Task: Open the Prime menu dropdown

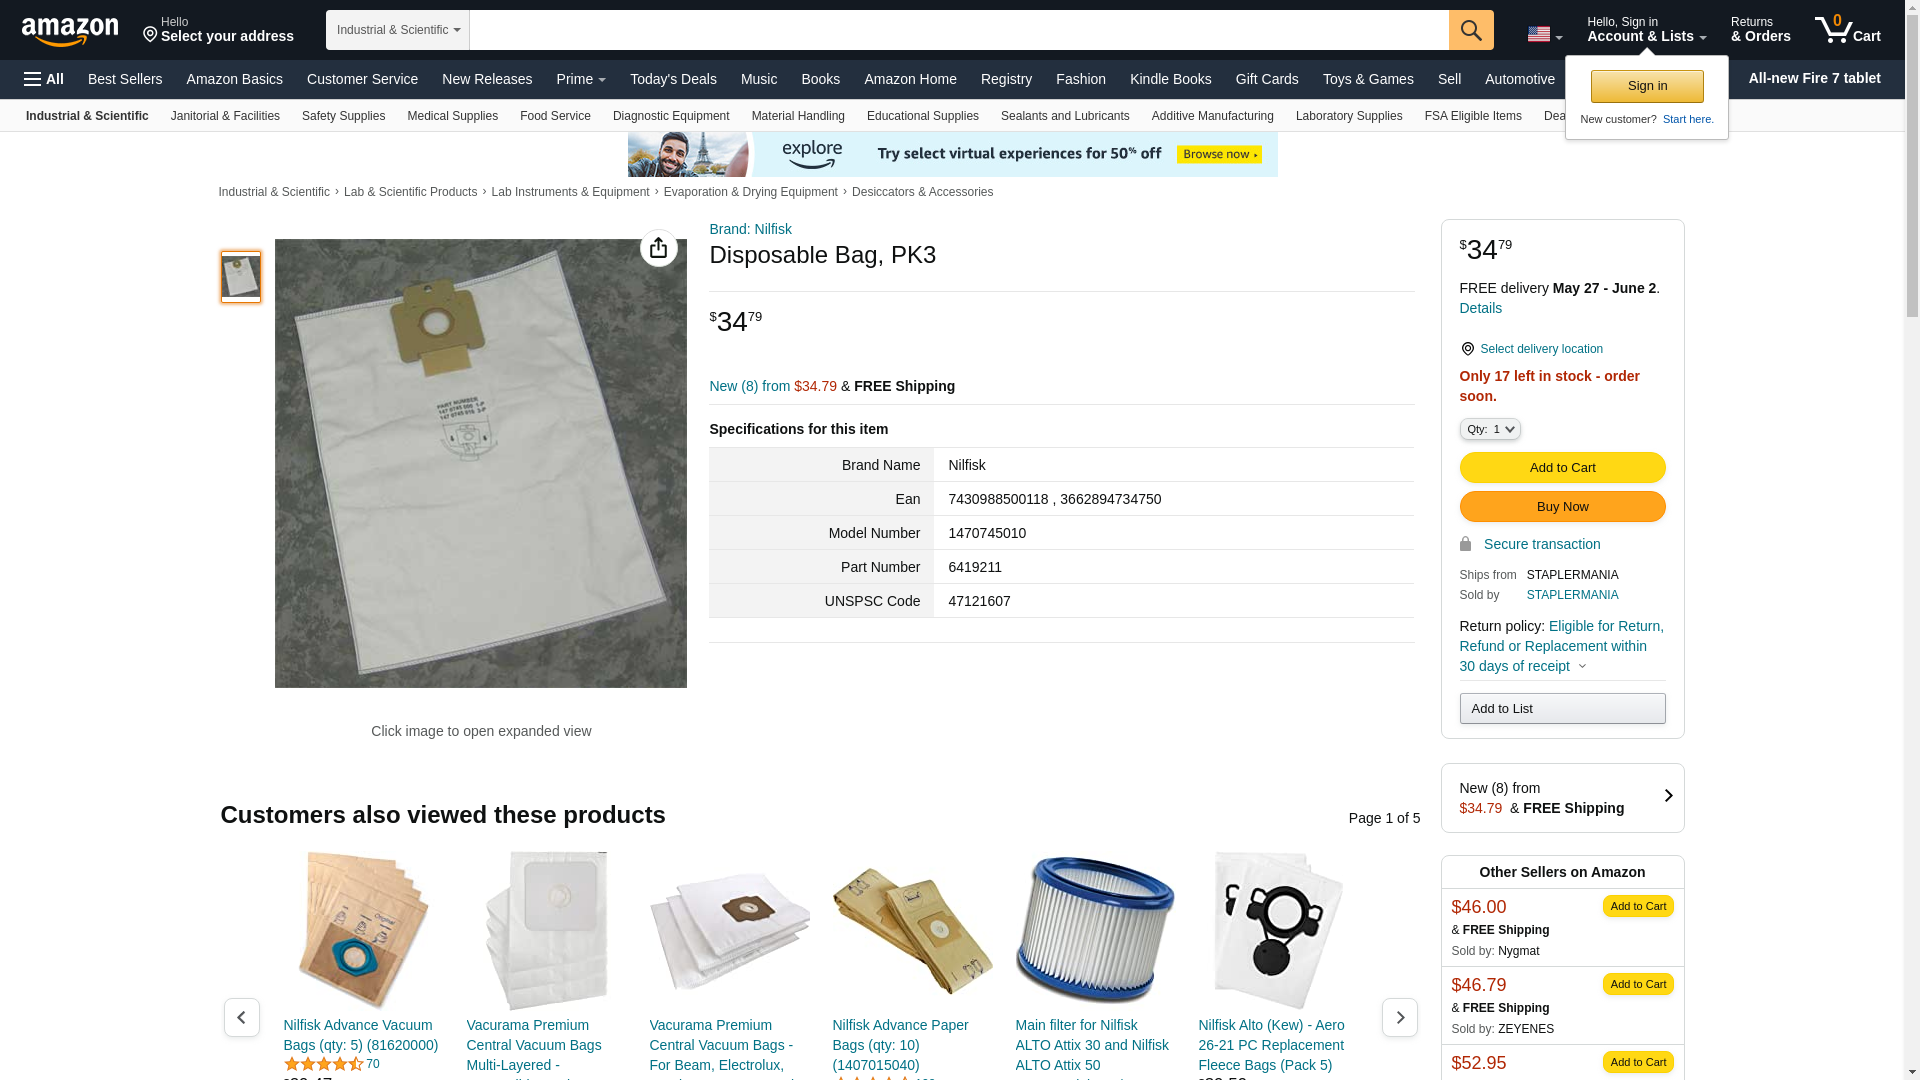Action: (x=581, y=79)
